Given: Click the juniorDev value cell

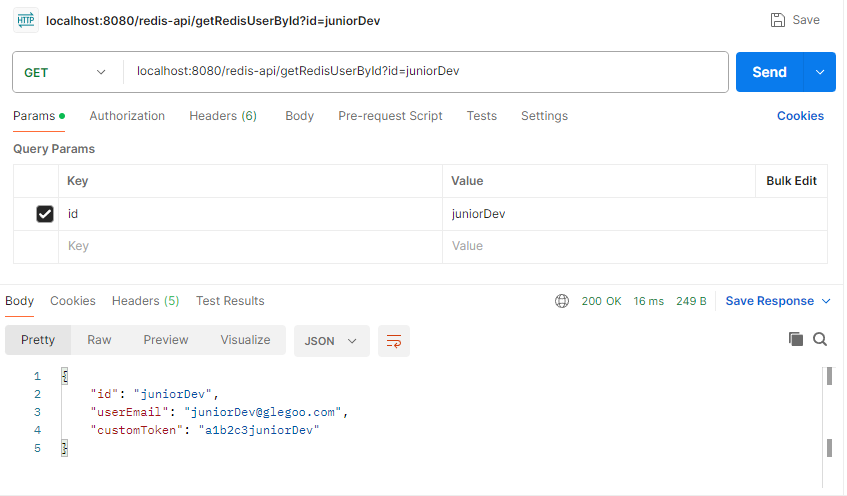Looking at the screenshot, I should tap(635, 214).
